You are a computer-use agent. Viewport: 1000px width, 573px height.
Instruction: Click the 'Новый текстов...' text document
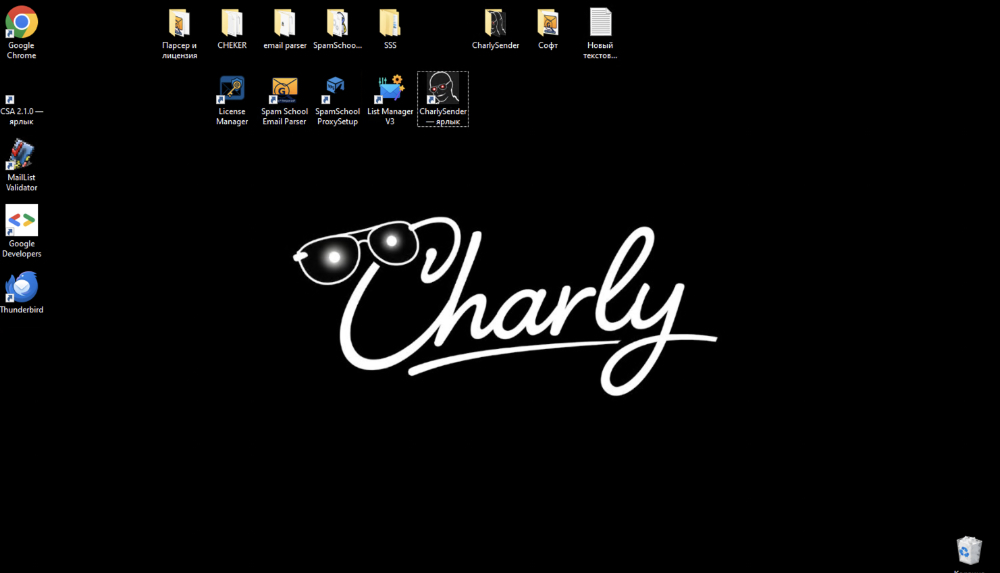point(600,23)
